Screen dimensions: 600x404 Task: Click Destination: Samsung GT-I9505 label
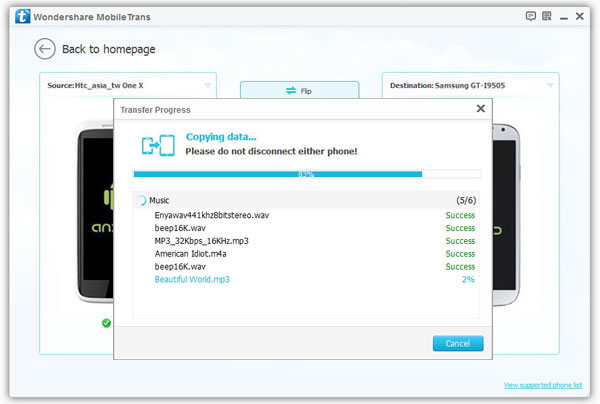click(447, 86)
